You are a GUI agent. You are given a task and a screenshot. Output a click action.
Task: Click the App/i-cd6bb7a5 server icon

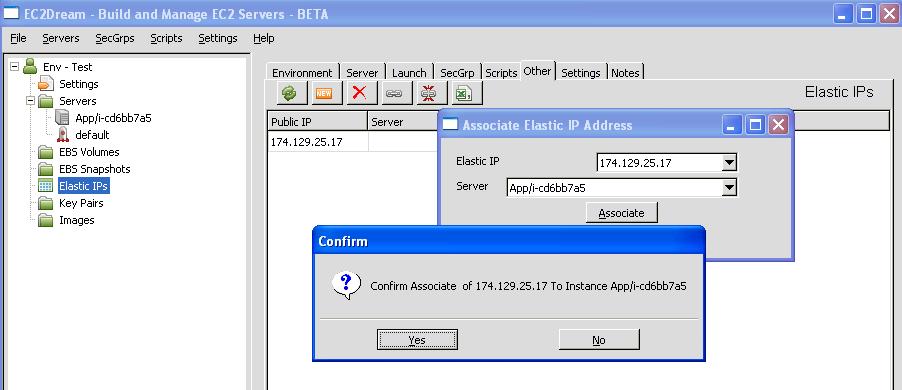[62, 118]
